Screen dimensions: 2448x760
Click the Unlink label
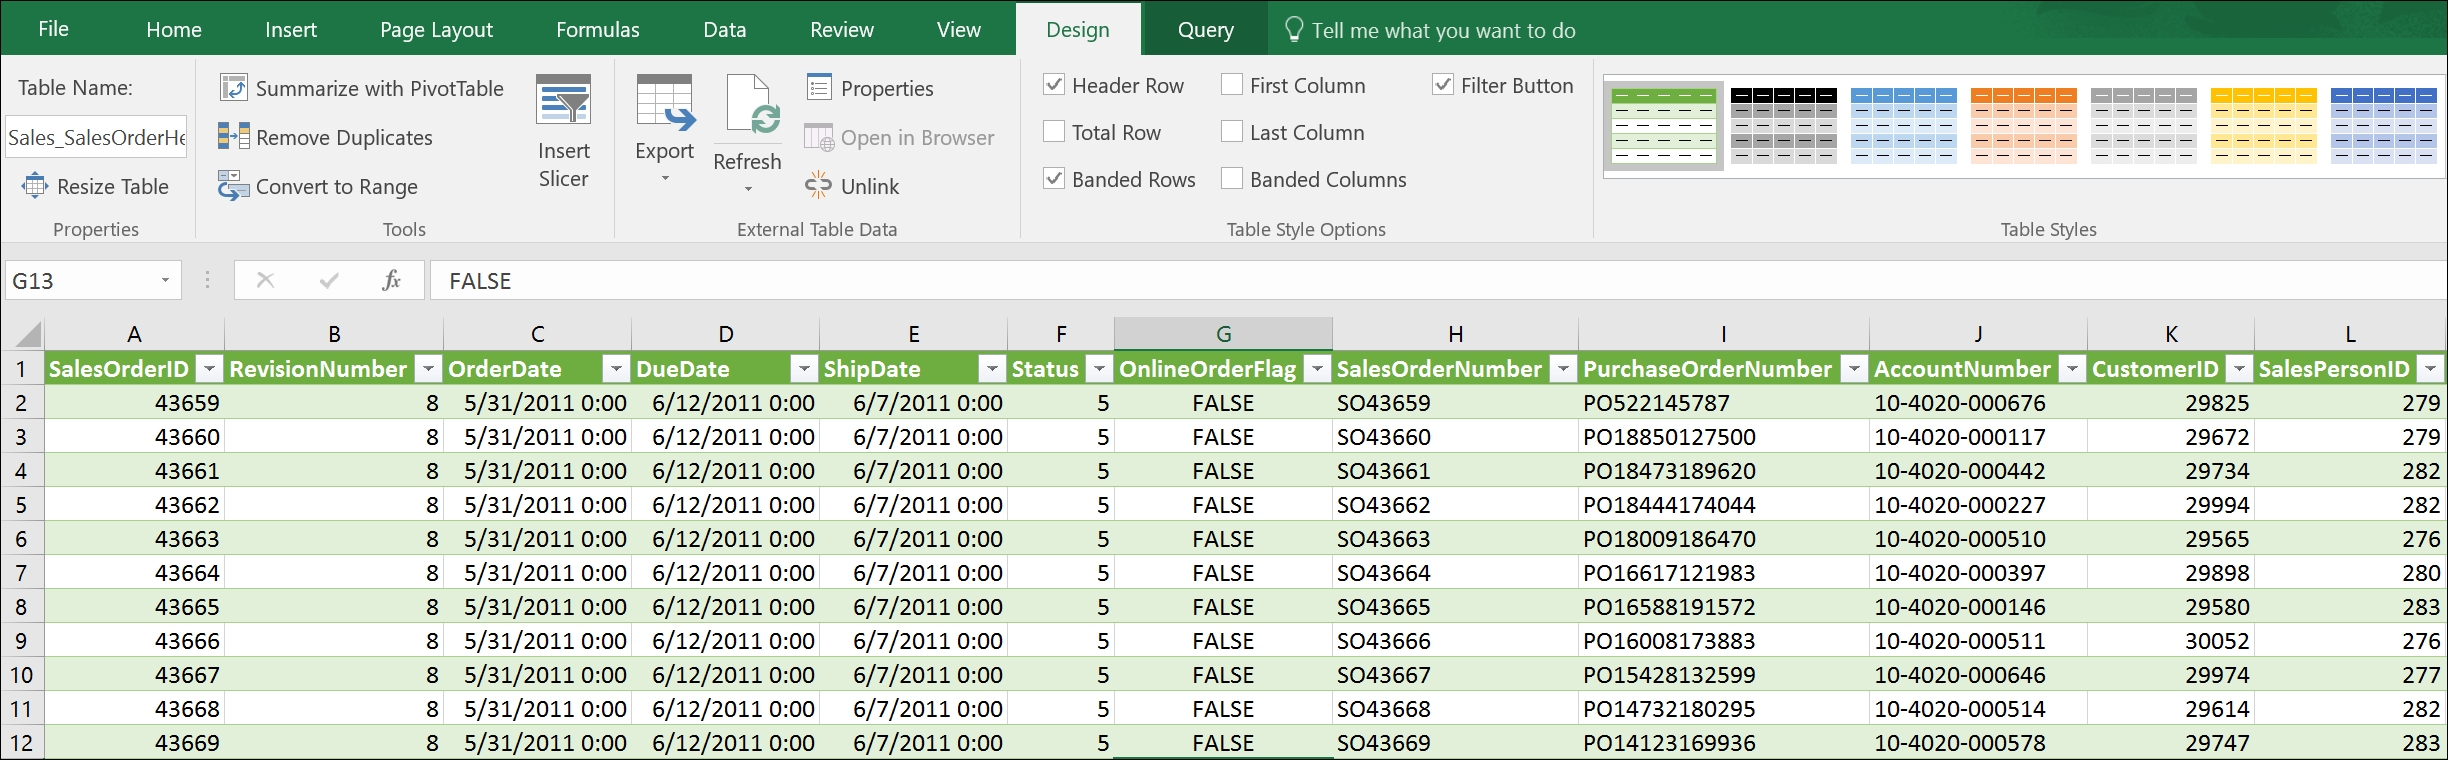(870, 187)
